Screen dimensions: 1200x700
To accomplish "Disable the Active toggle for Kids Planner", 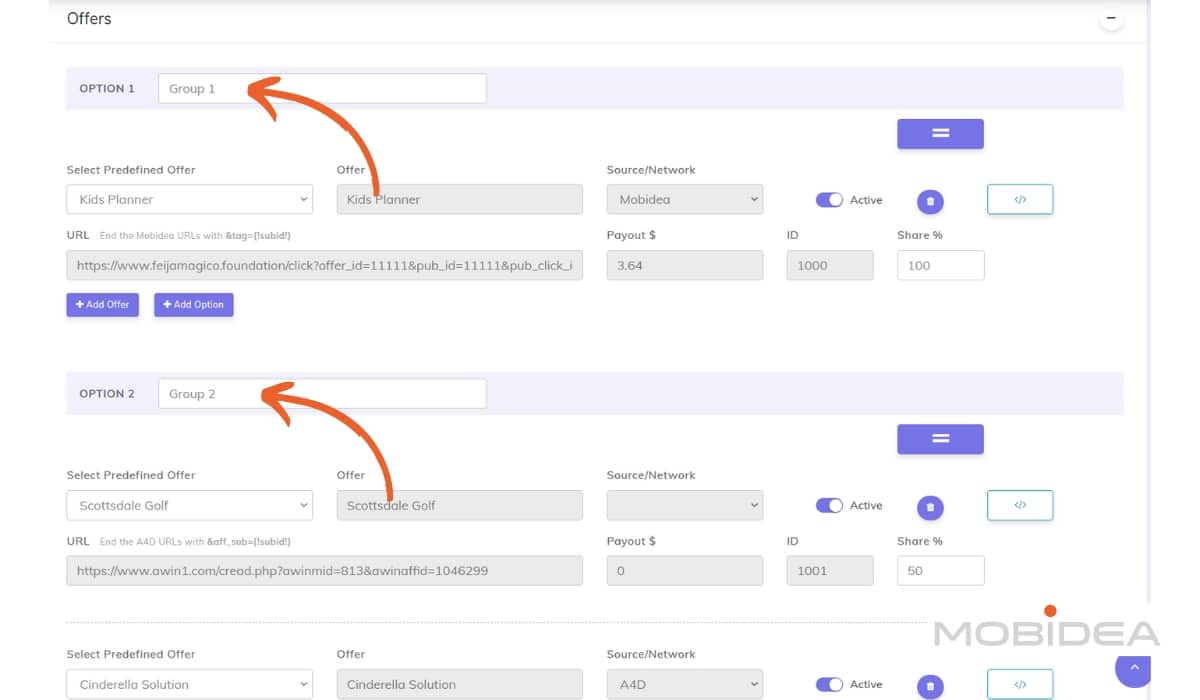I will [829, 200].
